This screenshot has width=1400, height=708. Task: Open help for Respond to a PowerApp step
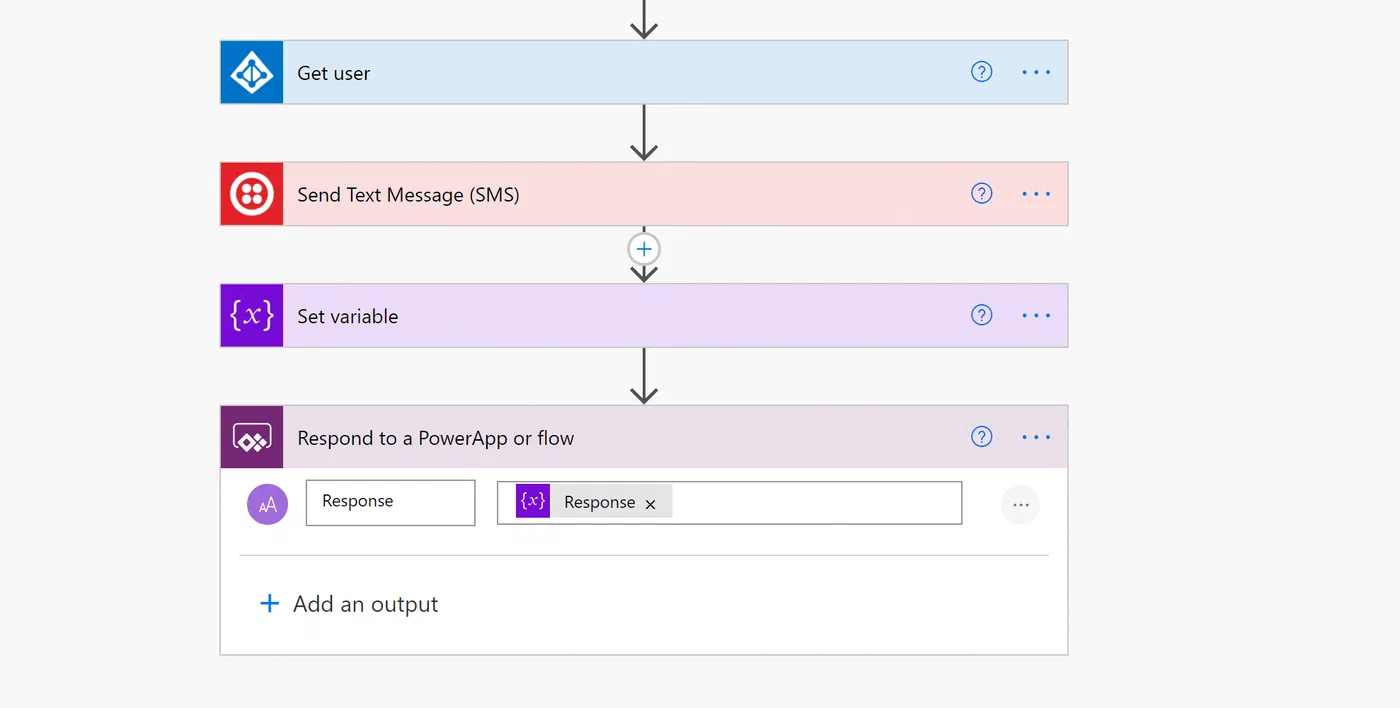(982, 437)
